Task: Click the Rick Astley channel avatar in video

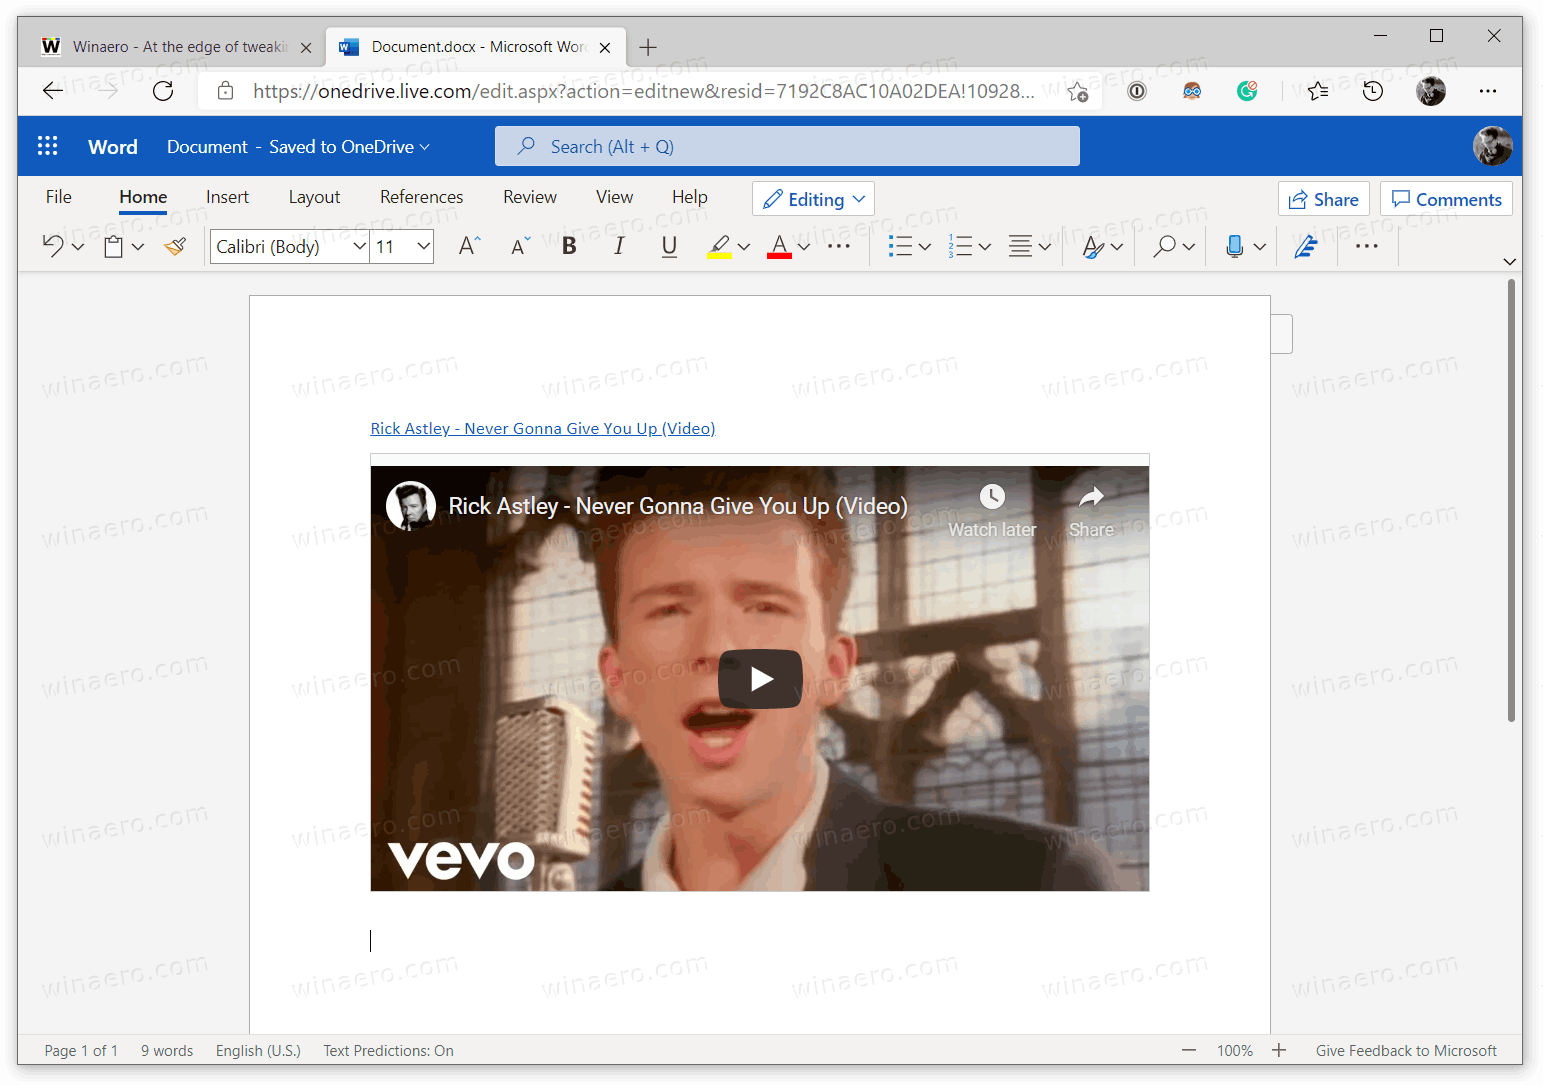Action: [x=411, y=506]
